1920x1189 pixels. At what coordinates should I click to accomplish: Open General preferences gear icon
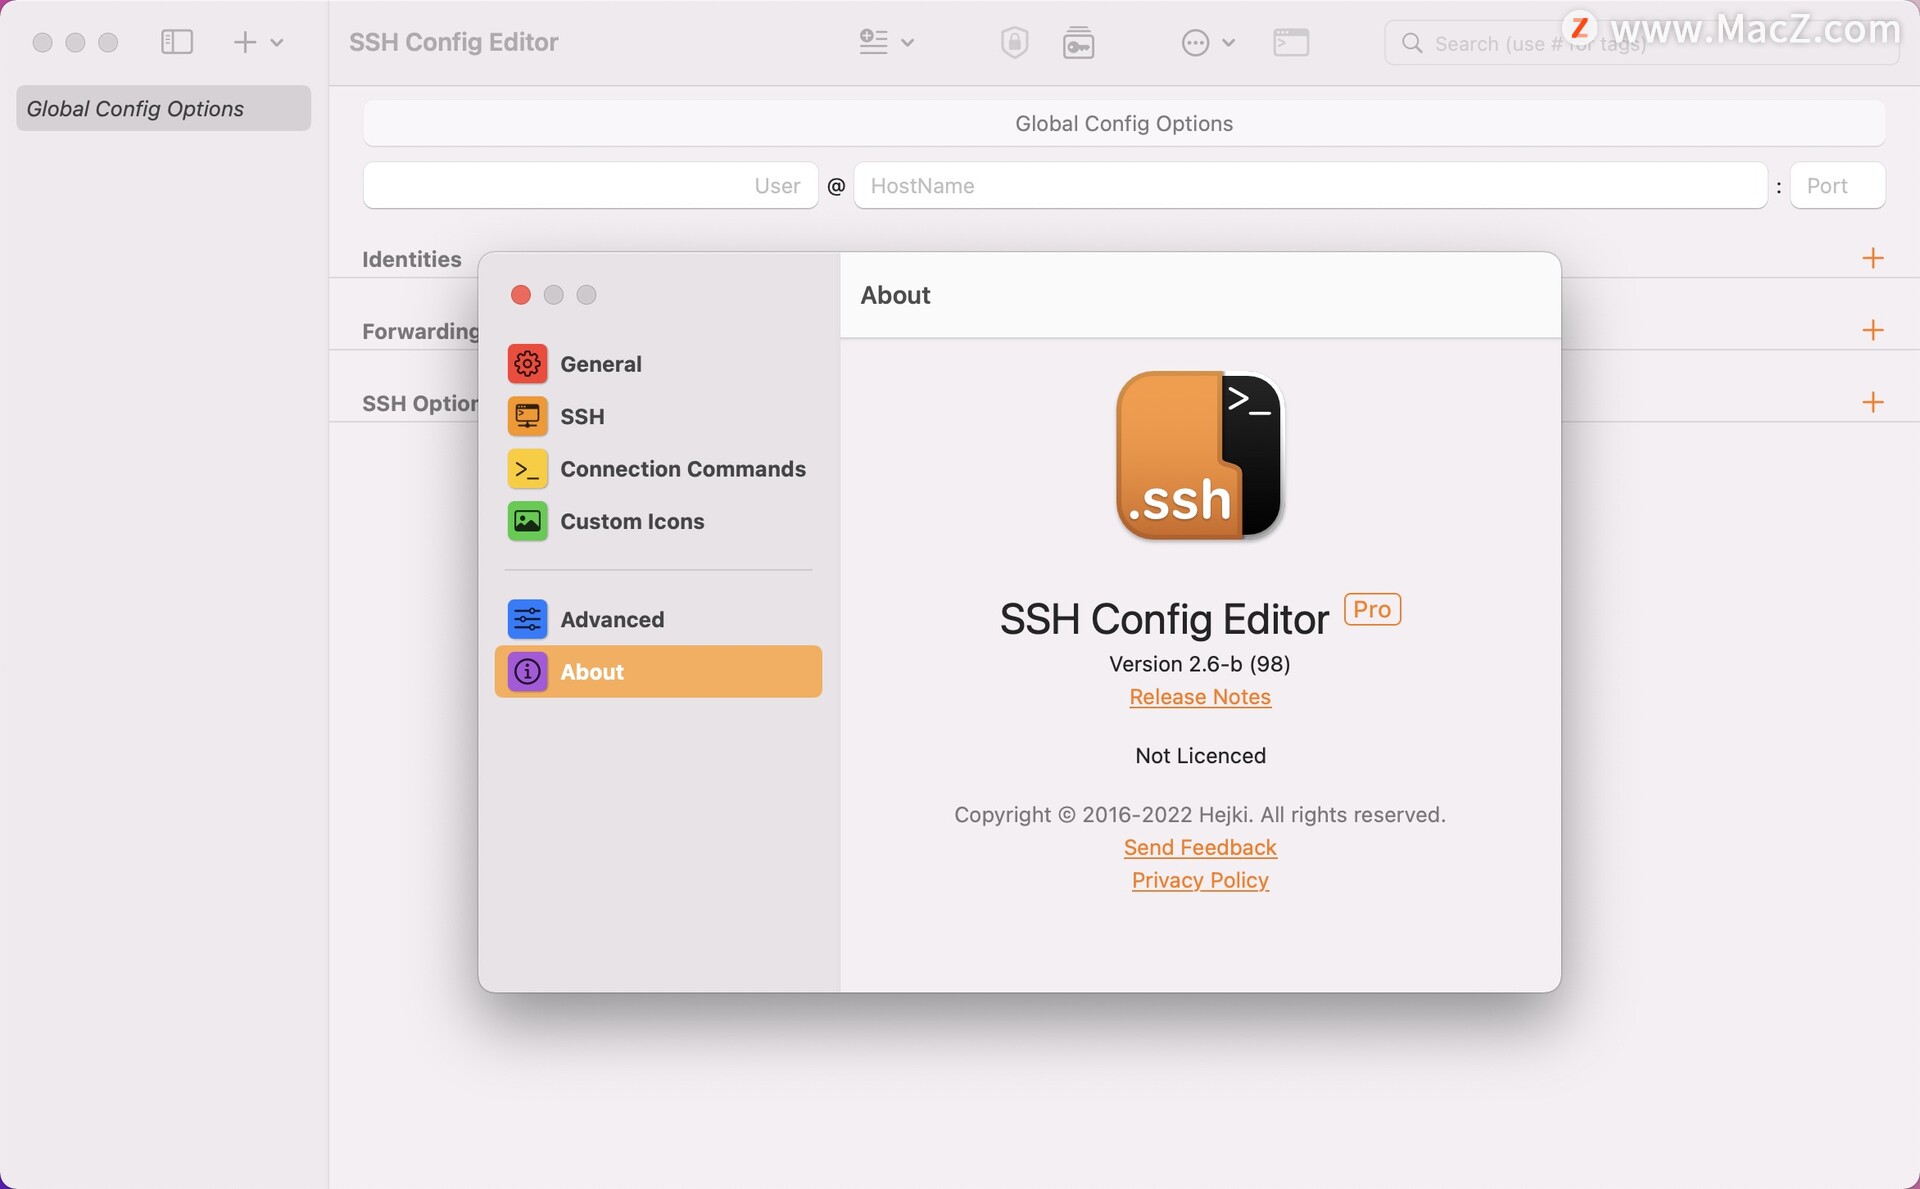pos(527,364)
